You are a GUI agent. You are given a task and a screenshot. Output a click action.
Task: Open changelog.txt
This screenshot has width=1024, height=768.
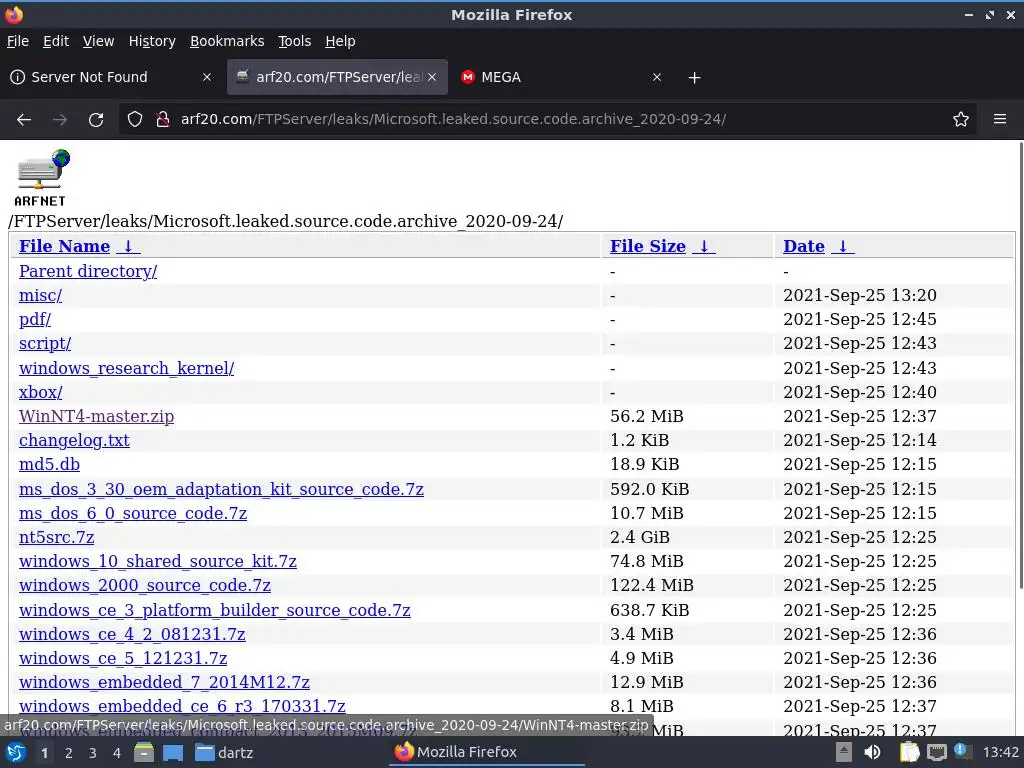click(74, 441)
